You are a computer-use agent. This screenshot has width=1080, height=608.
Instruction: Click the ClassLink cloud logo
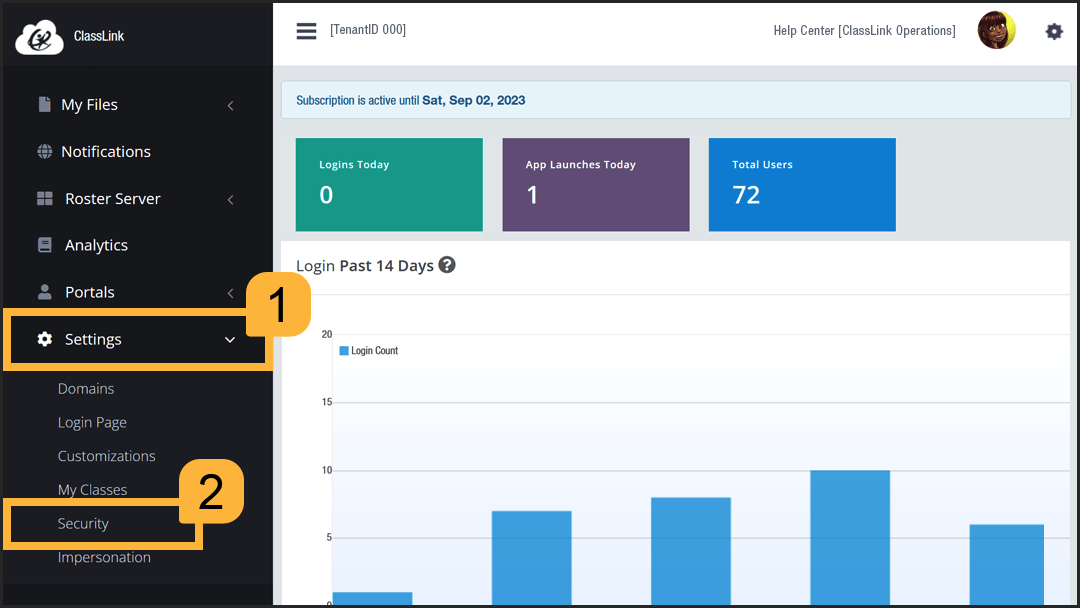point(39,37)
